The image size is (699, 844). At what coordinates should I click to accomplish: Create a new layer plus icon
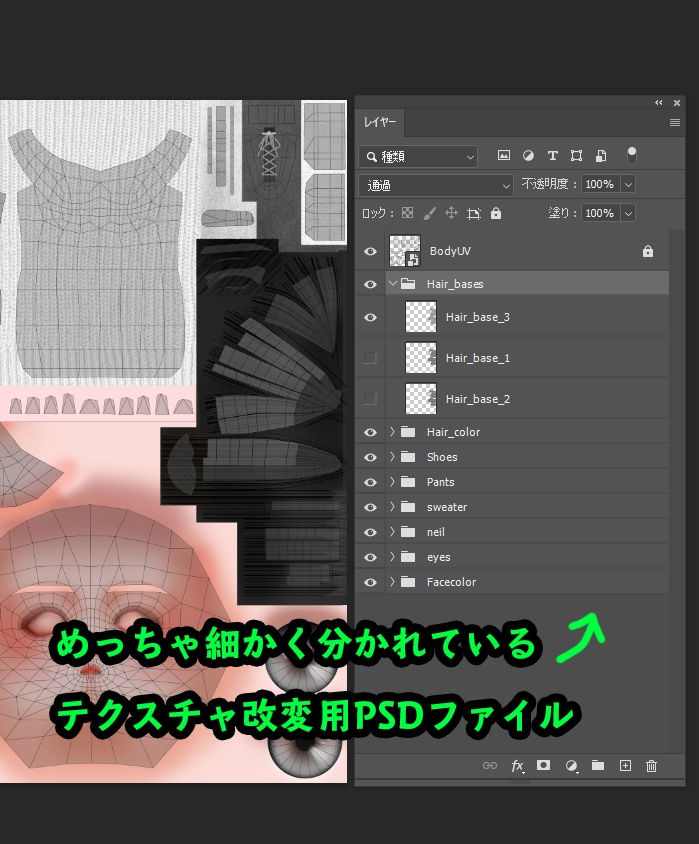[x=625, y=765]
